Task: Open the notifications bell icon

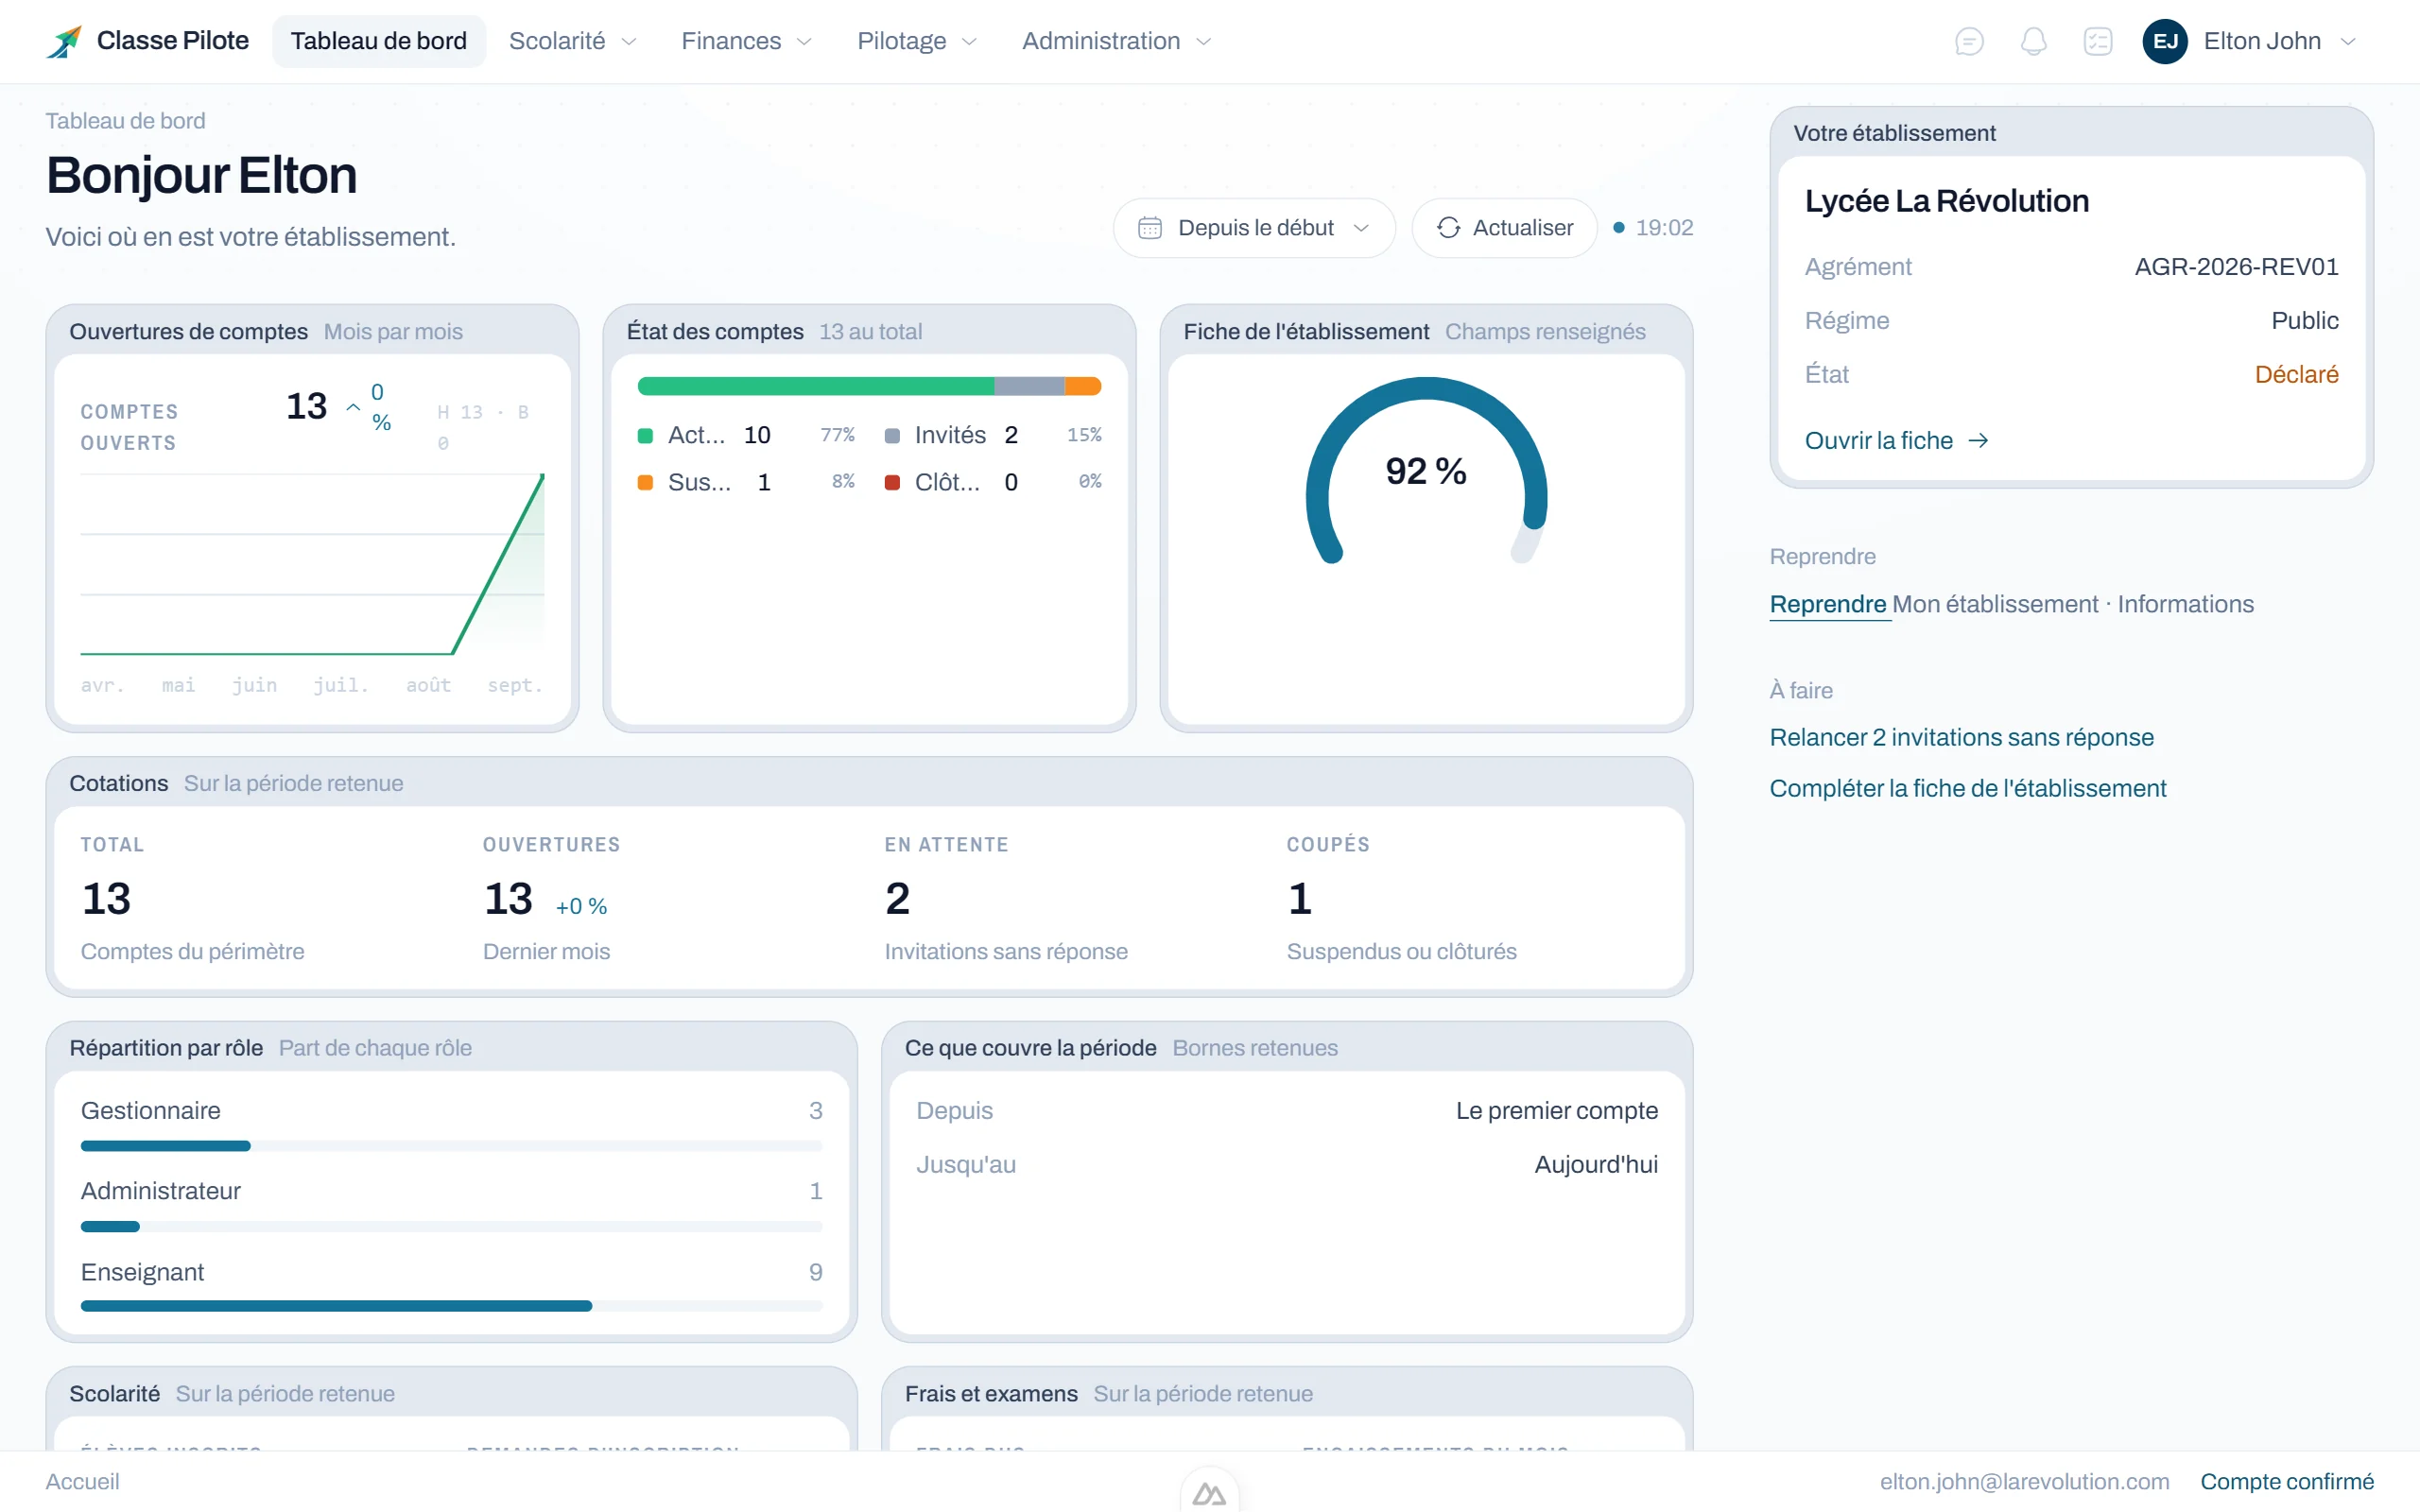Action: click(x=2033, y=41)
